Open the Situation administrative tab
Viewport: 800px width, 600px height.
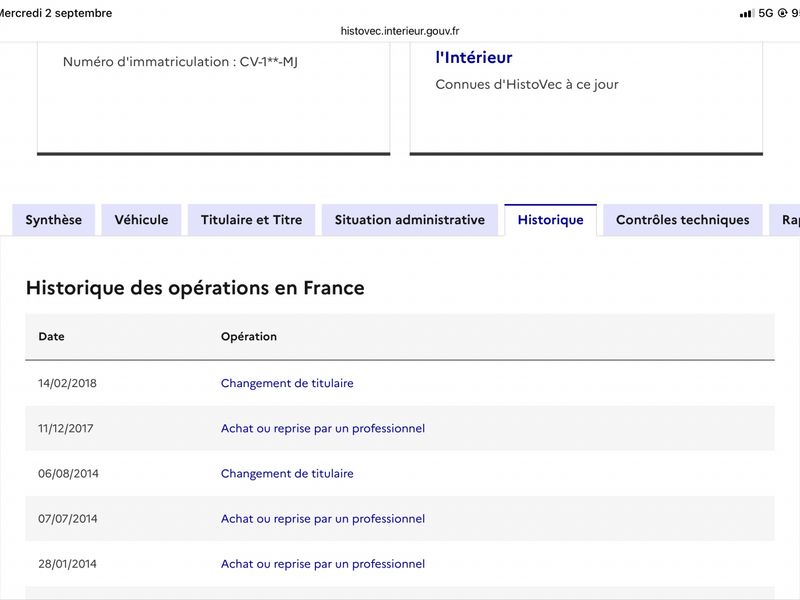click(410, 220)
